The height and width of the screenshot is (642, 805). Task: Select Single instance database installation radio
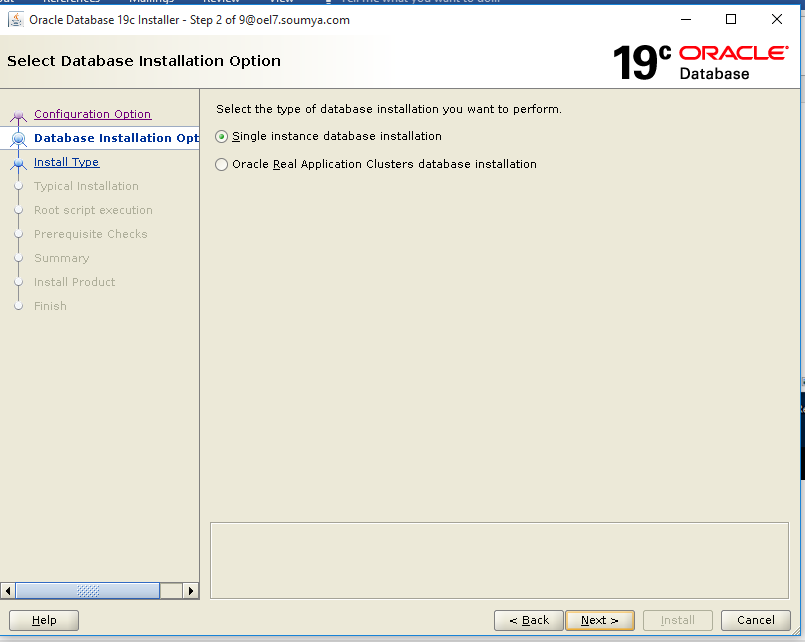pyautogui.click(x=221, y=137)
